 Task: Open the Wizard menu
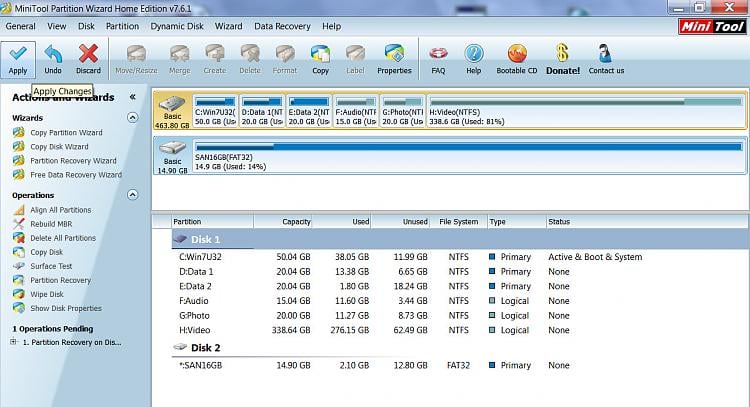point(228,26)
